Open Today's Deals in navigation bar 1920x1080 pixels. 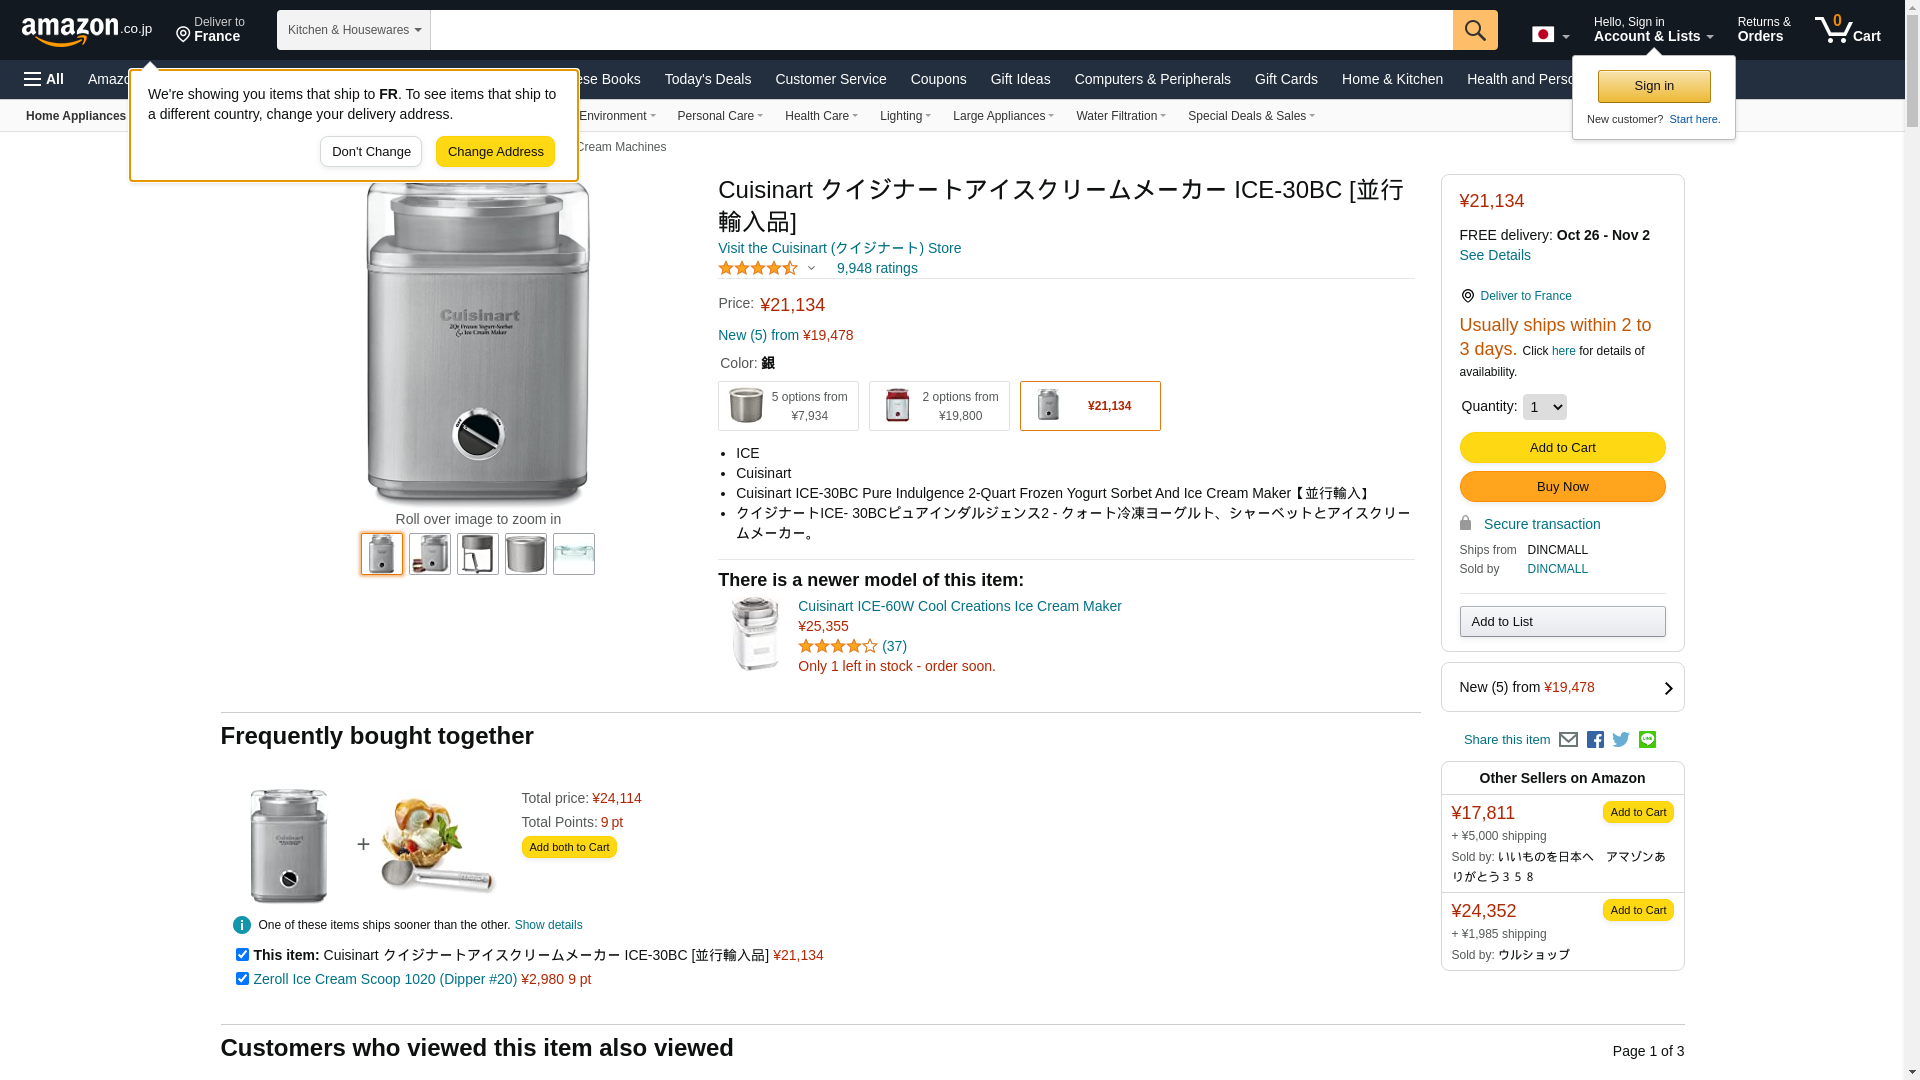(x=707, y=79)
